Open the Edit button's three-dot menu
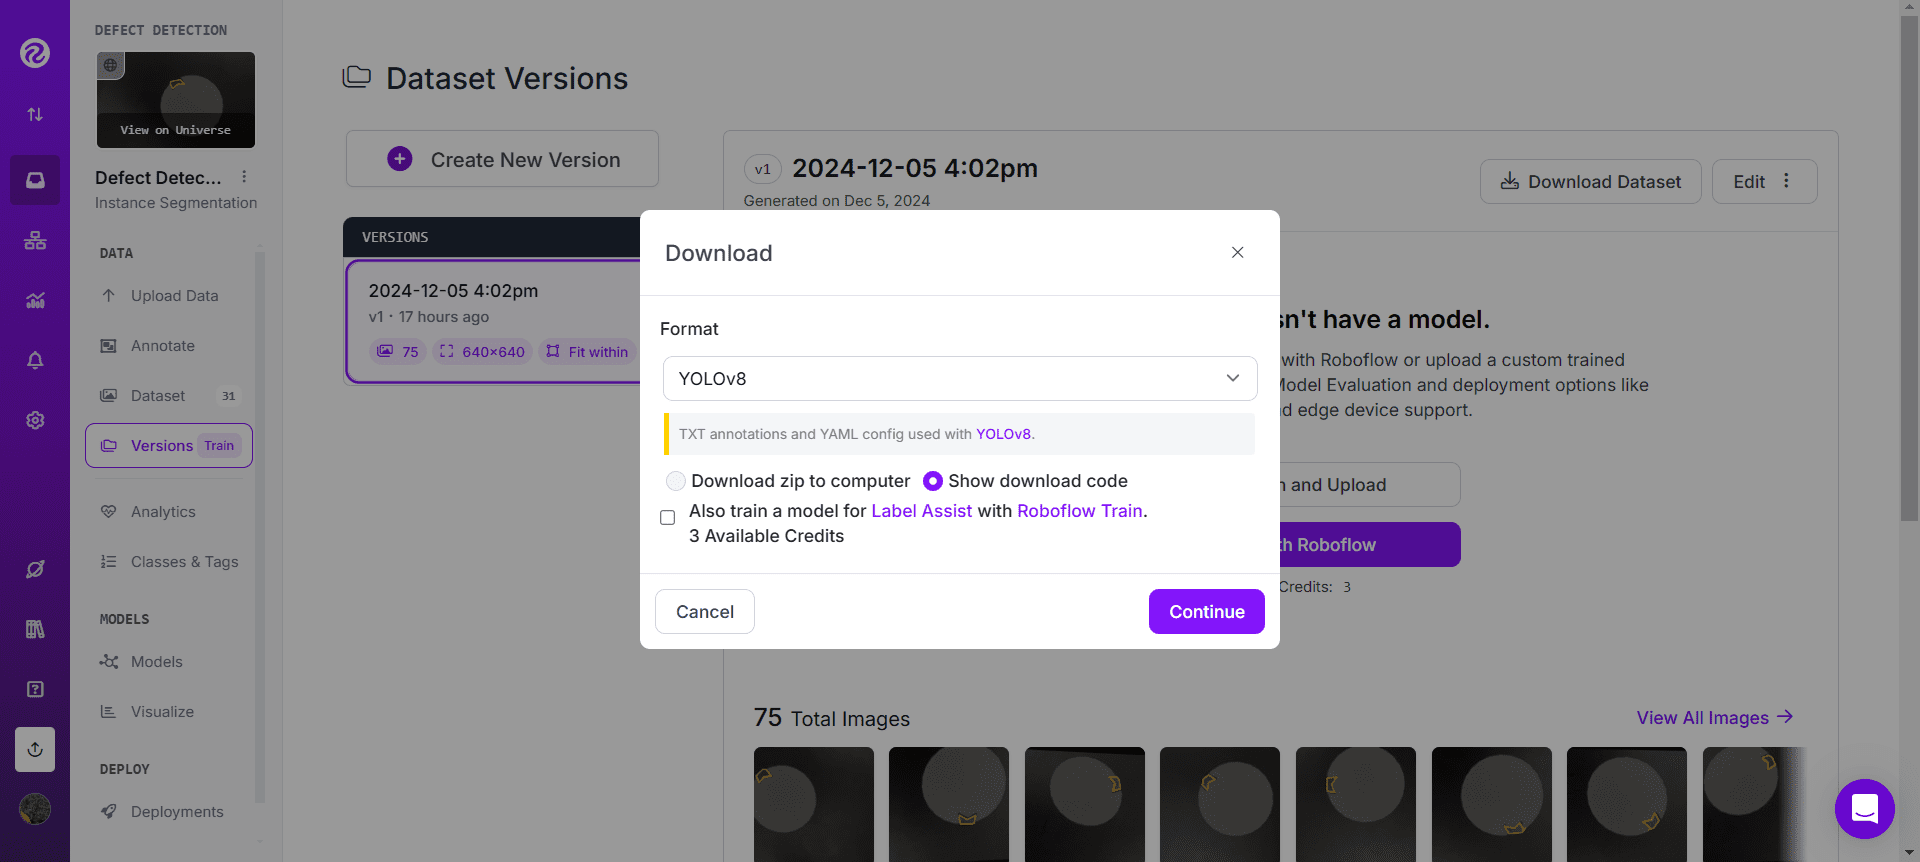 [1786, 181]
